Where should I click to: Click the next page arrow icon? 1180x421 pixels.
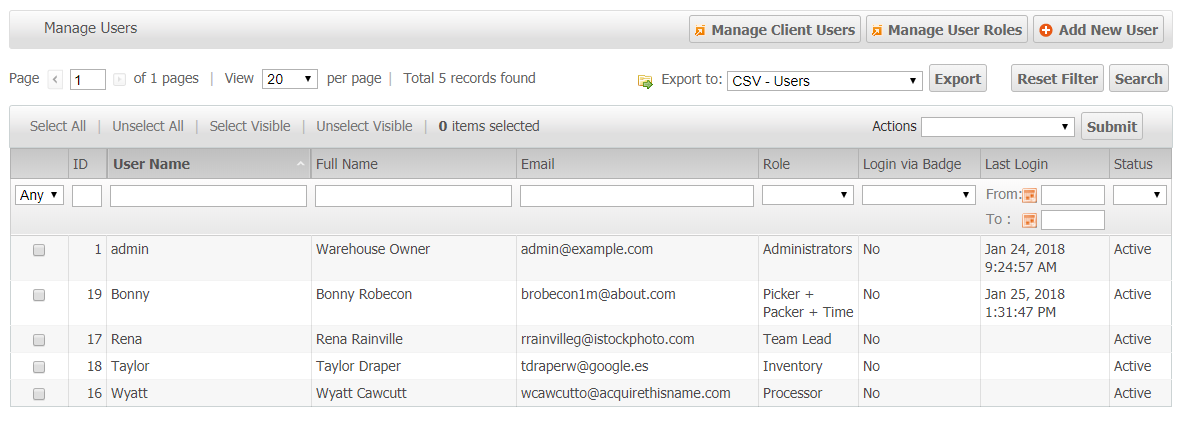tap(120, 79)
